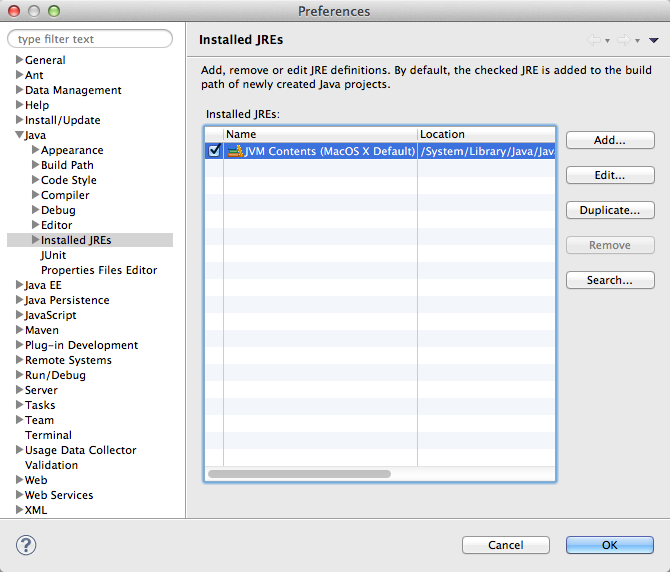
Task: Expand the Tasks node
Action: pos(19,404)
